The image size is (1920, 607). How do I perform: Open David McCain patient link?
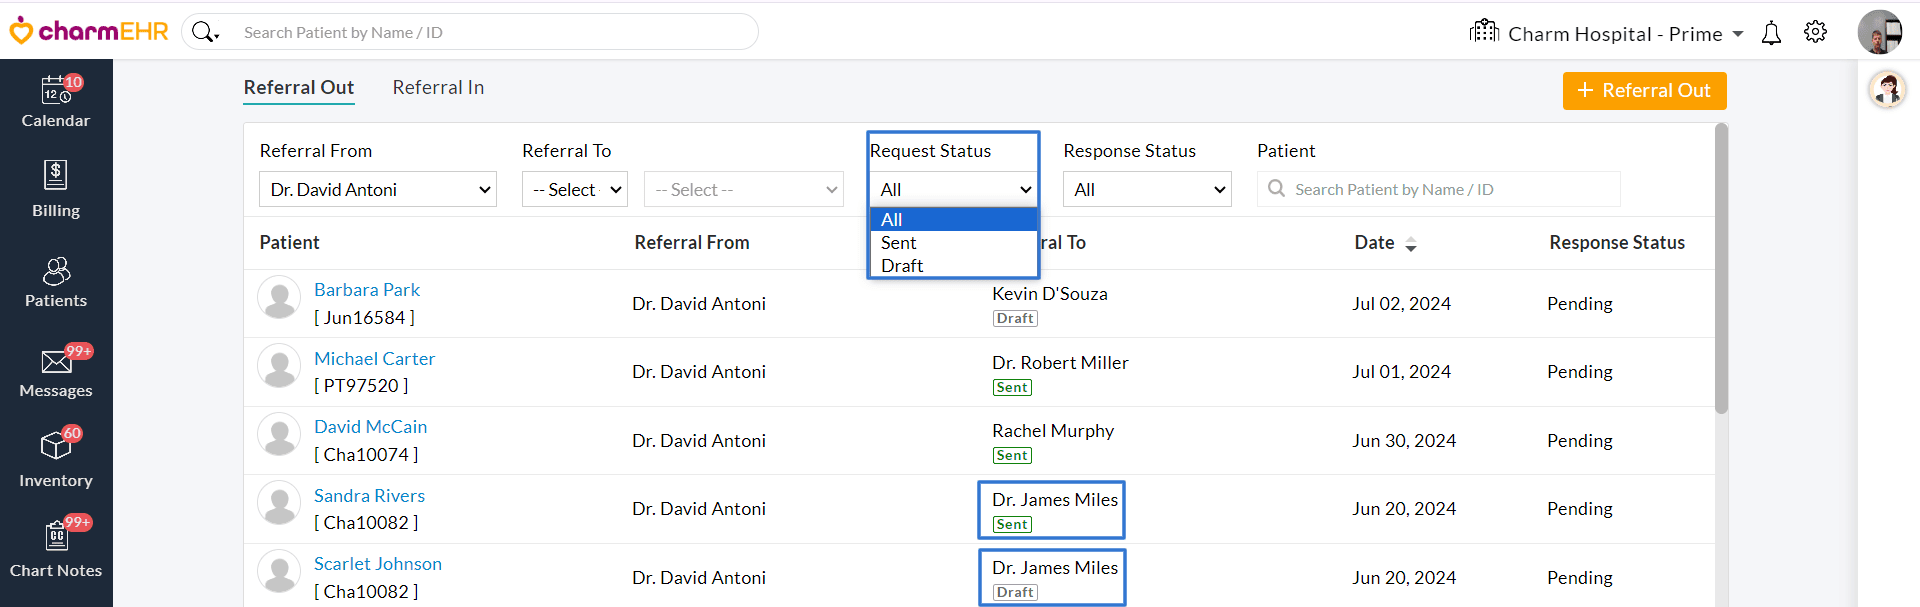point(370,427)
